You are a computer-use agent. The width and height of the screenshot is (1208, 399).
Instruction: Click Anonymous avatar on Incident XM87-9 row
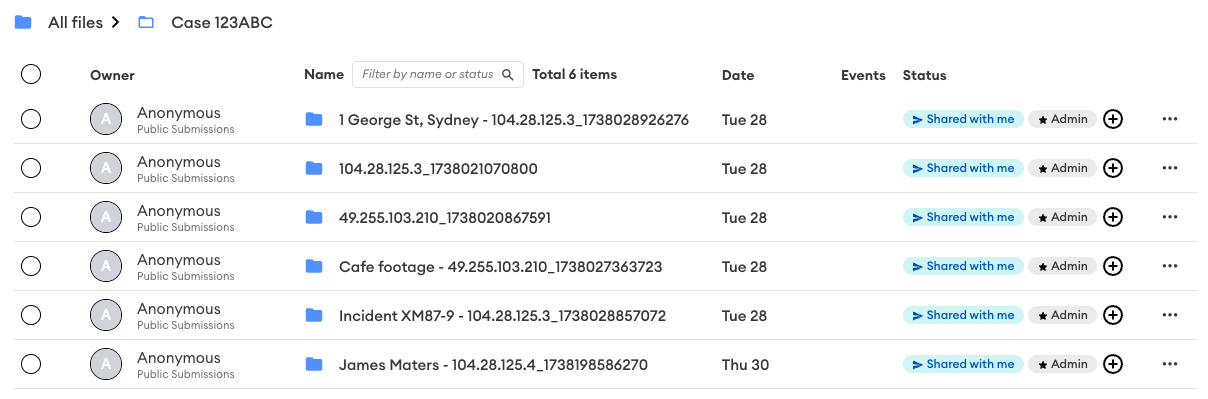(x=106, y=316)
